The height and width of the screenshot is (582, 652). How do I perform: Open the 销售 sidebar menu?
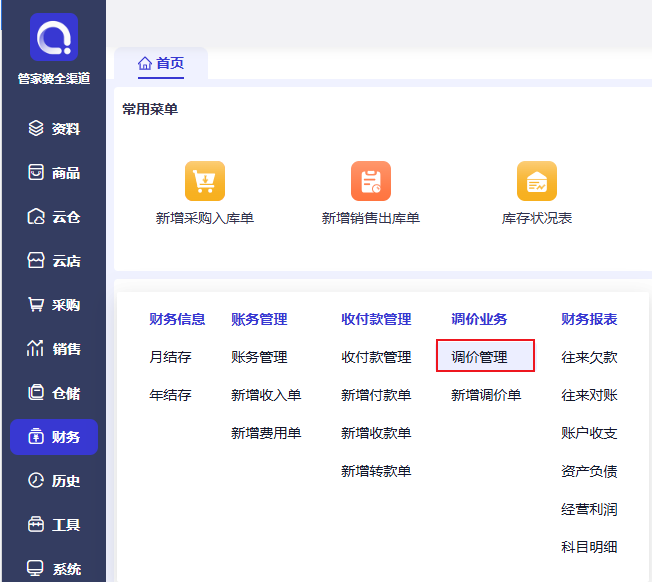[54, 349]
